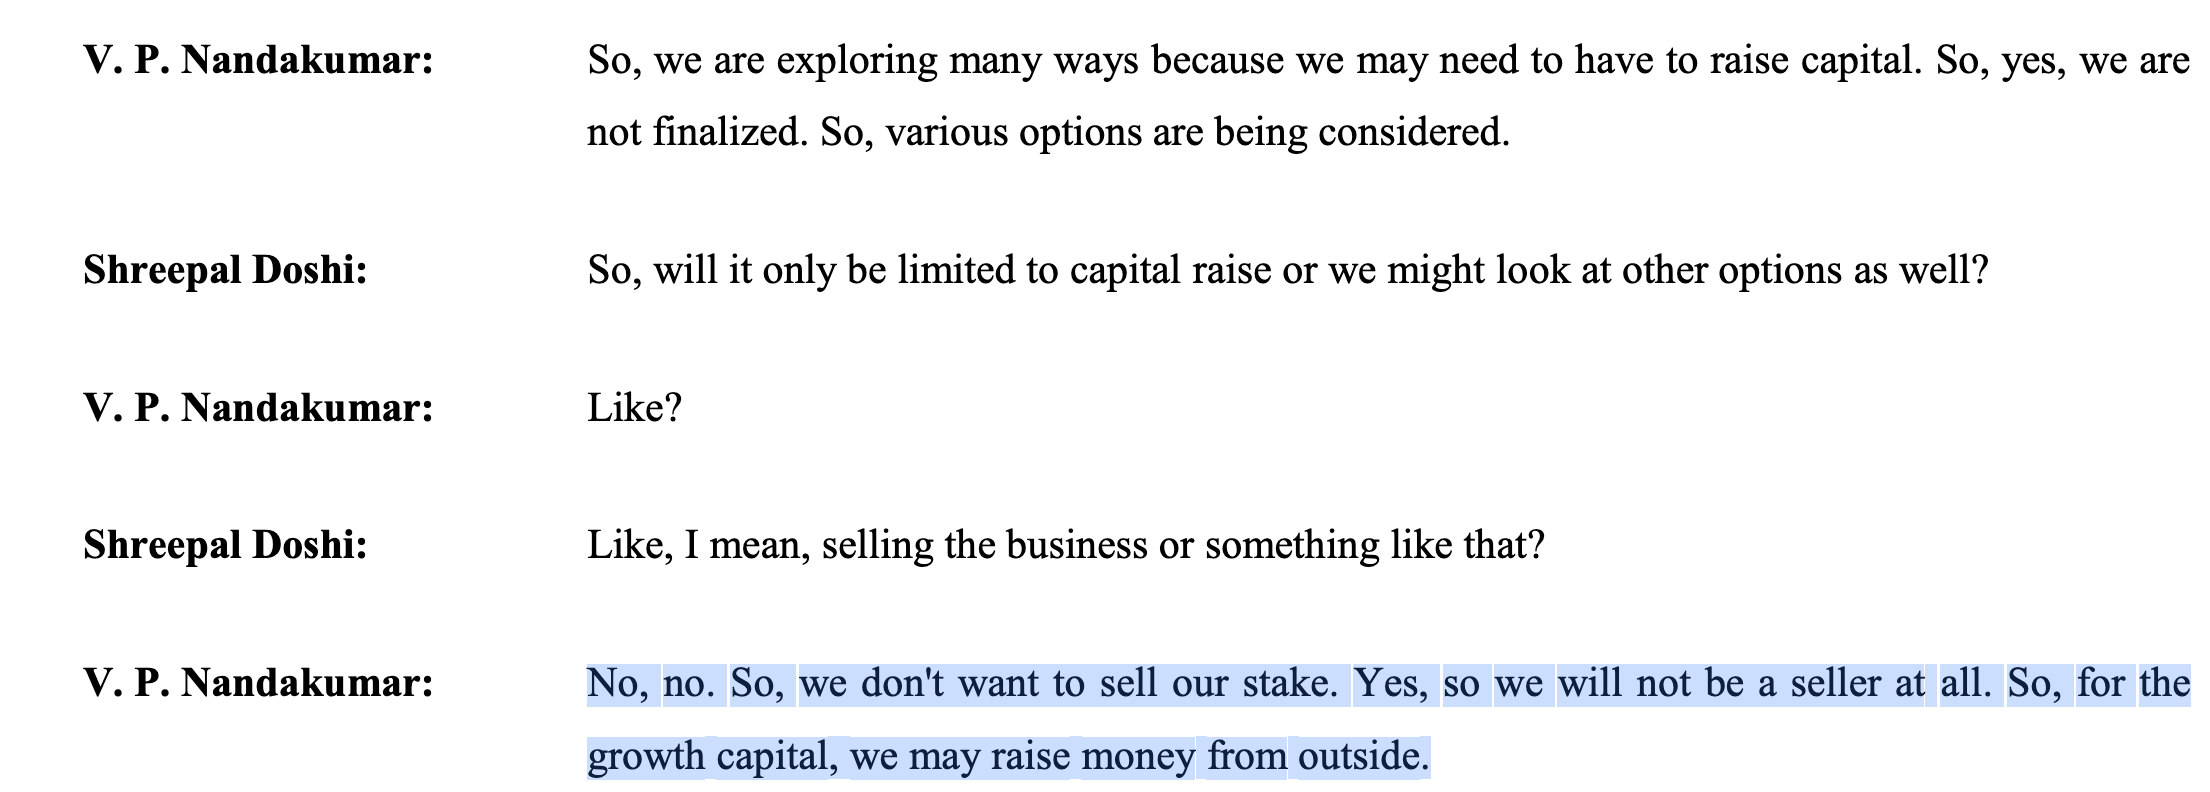
Task: Click the second 'V. P. Nandakumar:' label
Action: [258, 408]
